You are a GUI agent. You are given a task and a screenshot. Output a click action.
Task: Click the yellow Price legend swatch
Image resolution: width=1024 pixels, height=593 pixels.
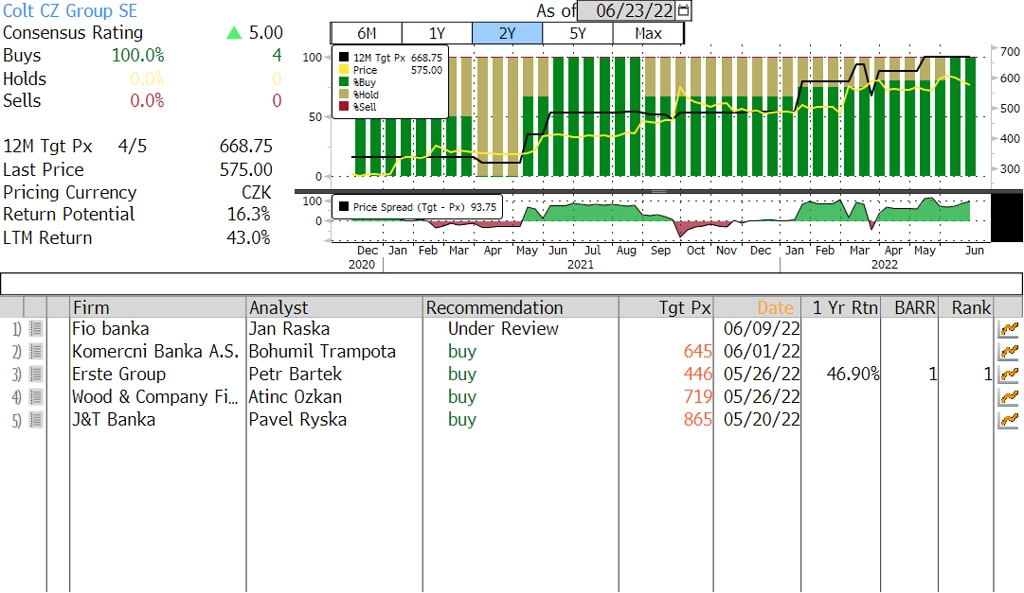(344, 70)
